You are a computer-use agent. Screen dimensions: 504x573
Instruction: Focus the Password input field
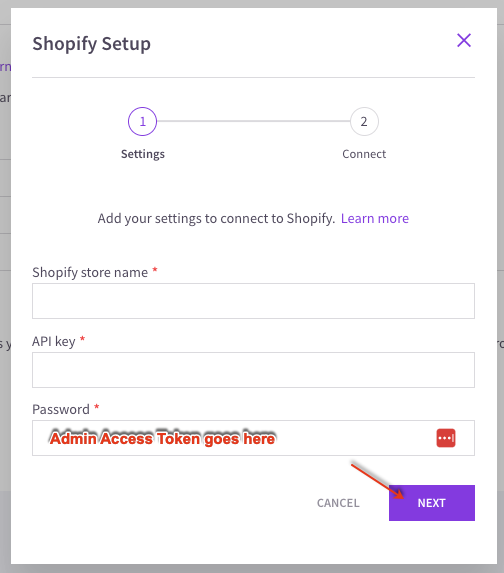253,438
